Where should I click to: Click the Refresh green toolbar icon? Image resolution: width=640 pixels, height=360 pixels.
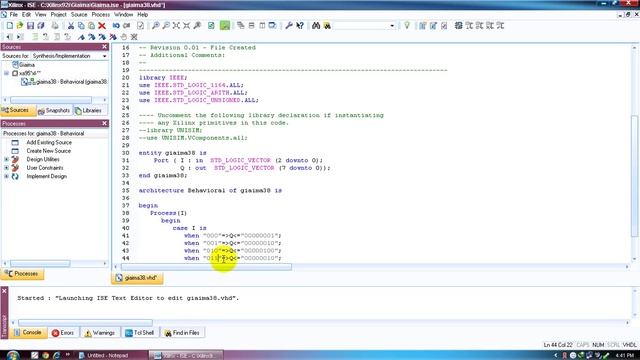[x=211, y=26]
